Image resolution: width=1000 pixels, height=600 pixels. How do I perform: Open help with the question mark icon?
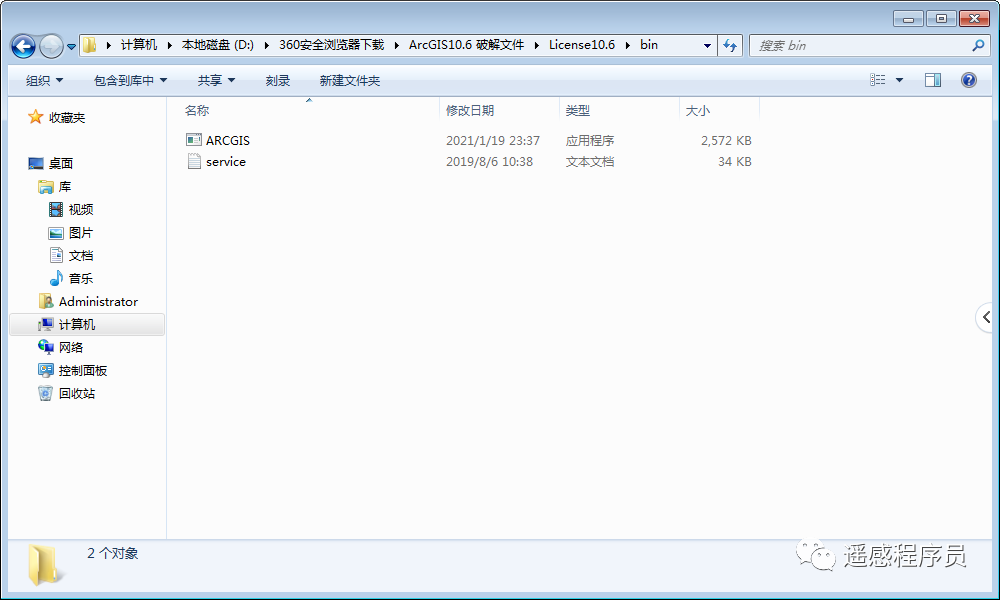pyautogui.click(x=968, y=80)
